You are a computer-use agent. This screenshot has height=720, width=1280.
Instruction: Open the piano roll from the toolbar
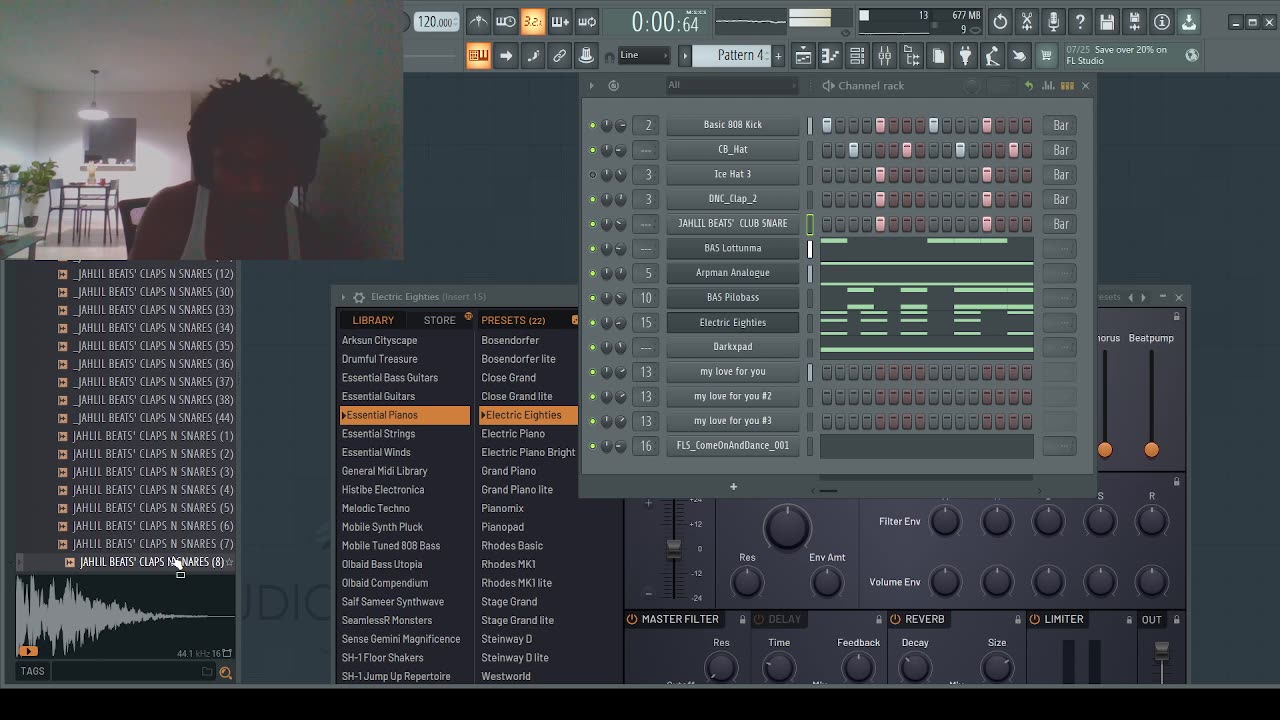[x=830, y=56]
